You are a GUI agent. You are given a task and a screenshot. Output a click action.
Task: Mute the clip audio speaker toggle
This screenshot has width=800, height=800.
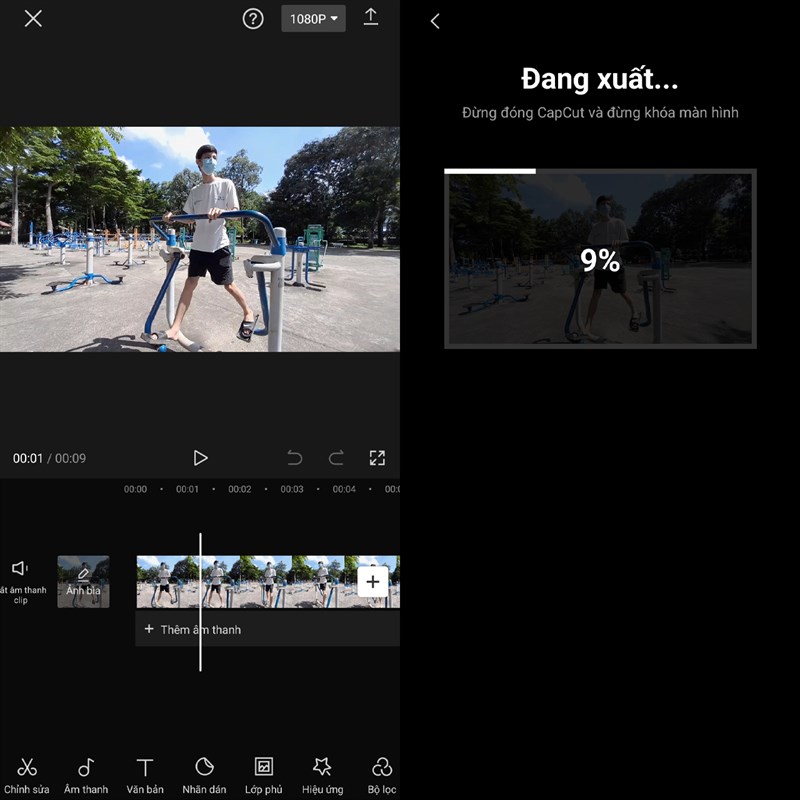click(20, 578)
